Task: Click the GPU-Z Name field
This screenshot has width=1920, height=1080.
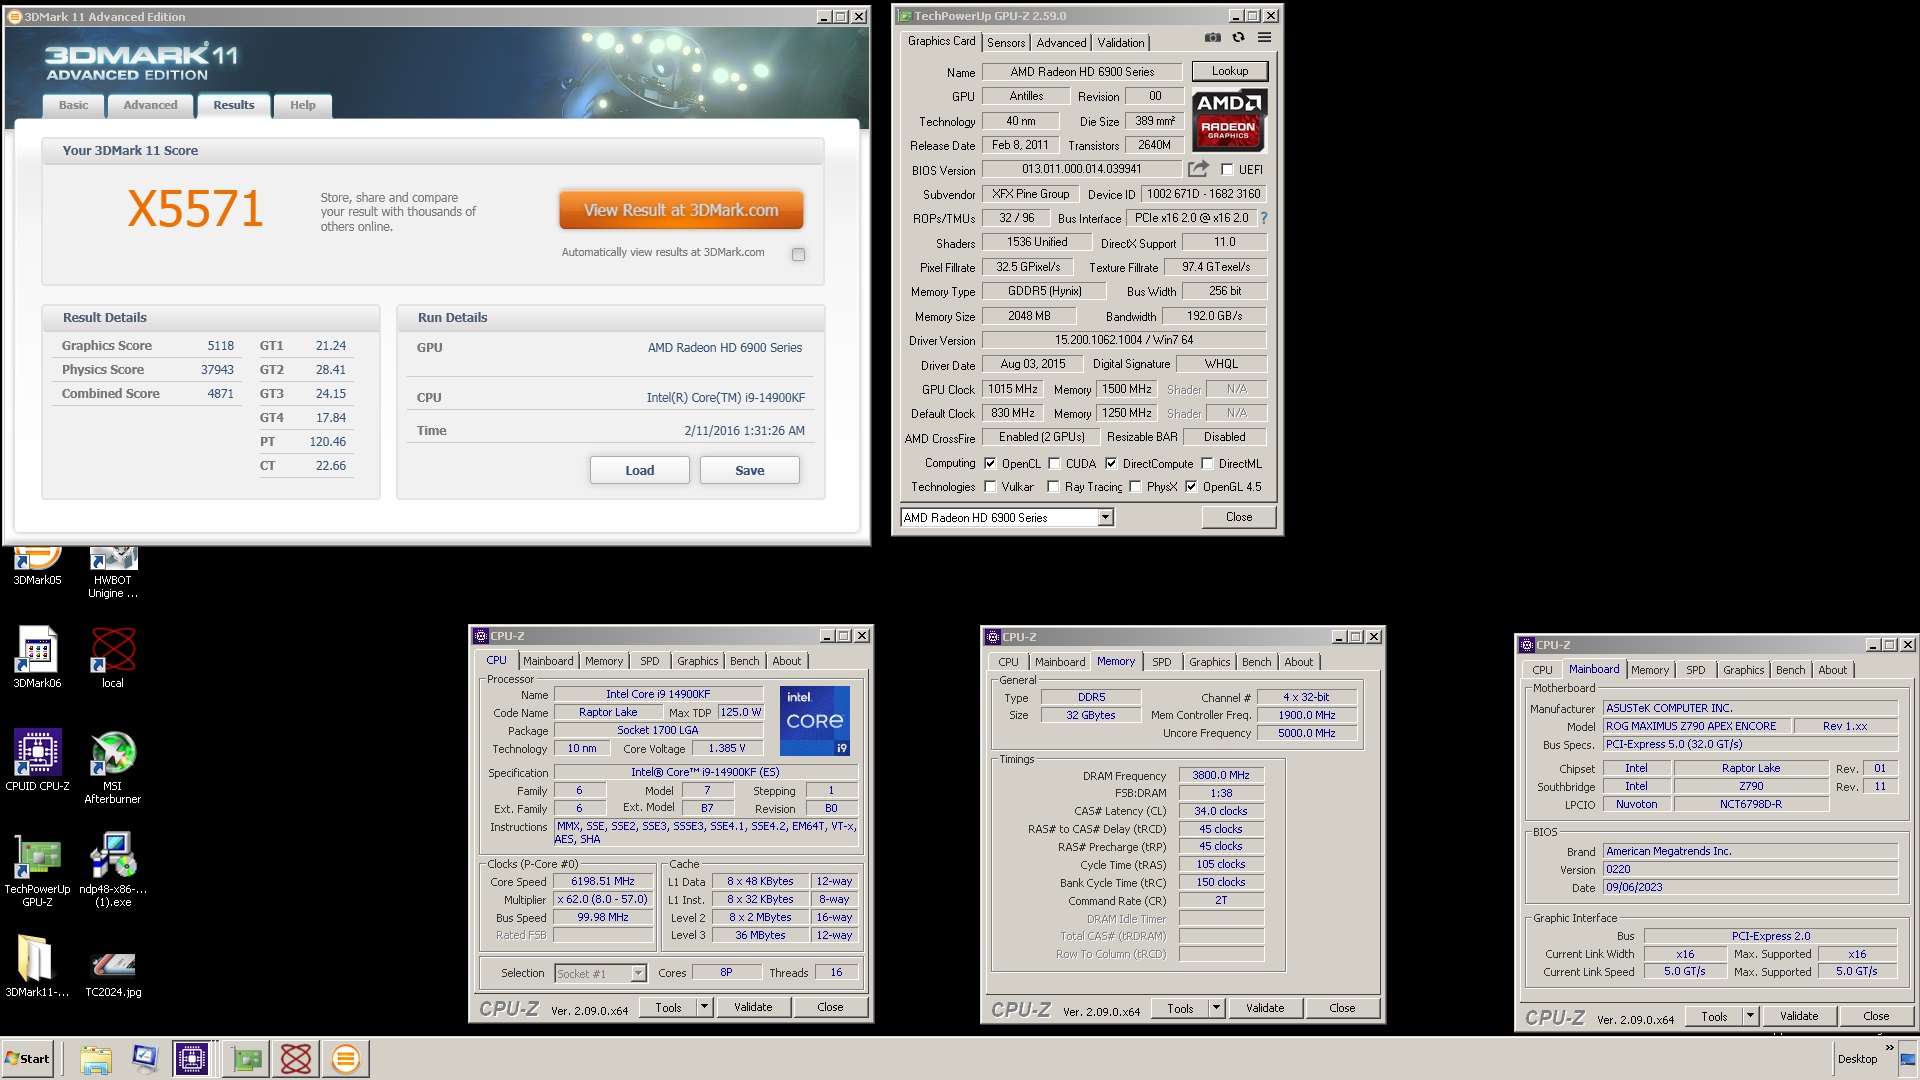Action: 1082,72
